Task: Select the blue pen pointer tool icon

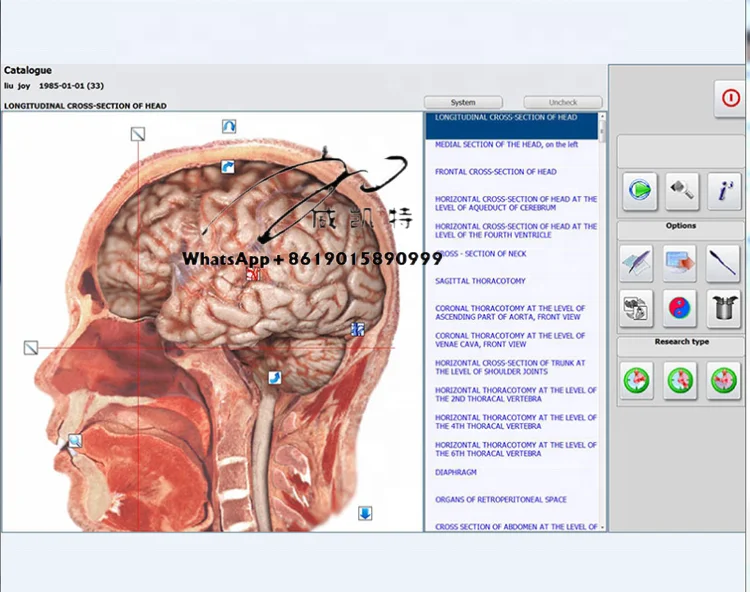Action: click(x=723, y=263)
